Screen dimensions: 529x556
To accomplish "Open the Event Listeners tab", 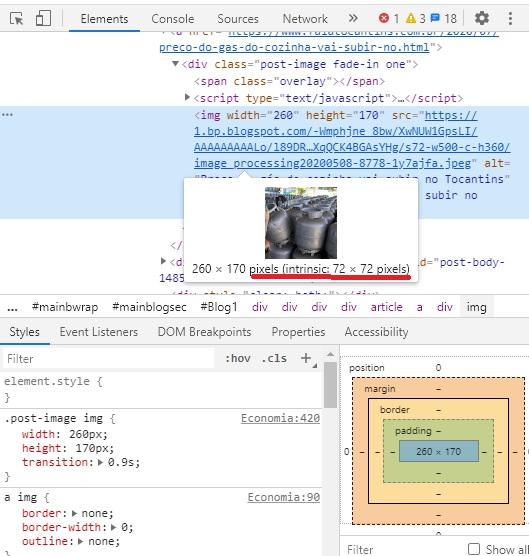I will tap(99, 332).
